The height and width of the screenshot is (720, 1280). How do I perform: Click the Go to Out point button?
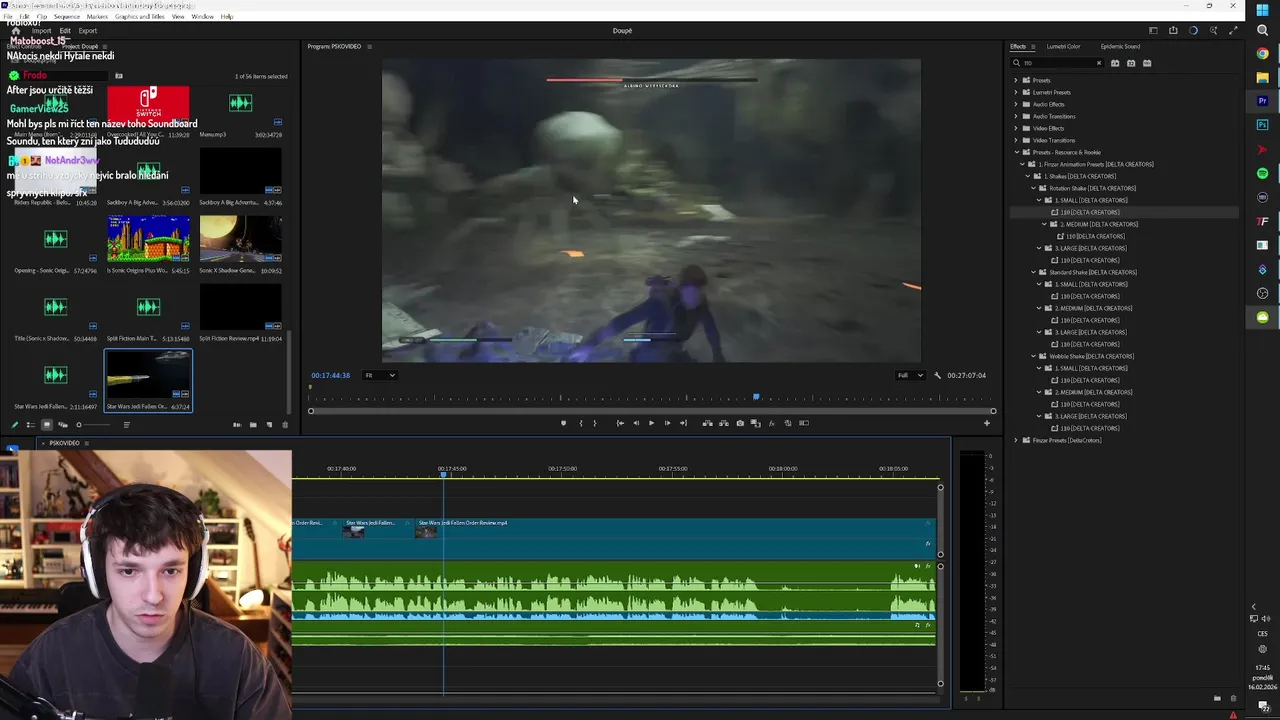point(683,423)
